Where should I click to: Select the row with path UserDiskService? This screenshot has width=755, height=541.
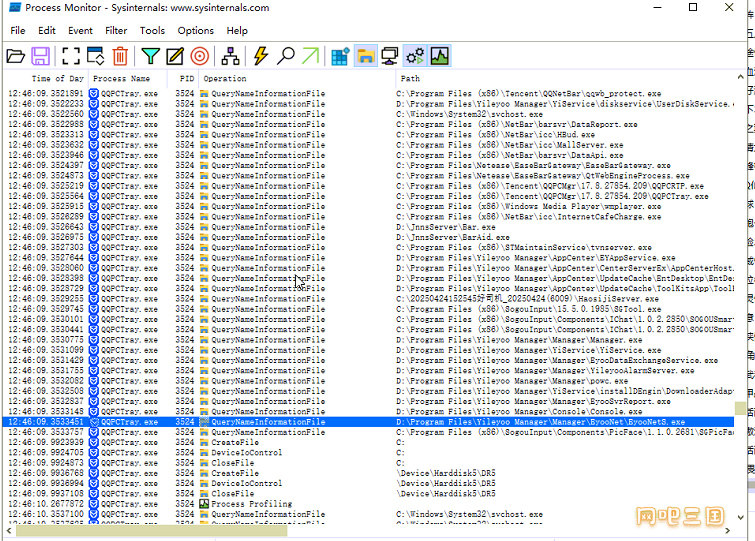(x=369, y=104)
